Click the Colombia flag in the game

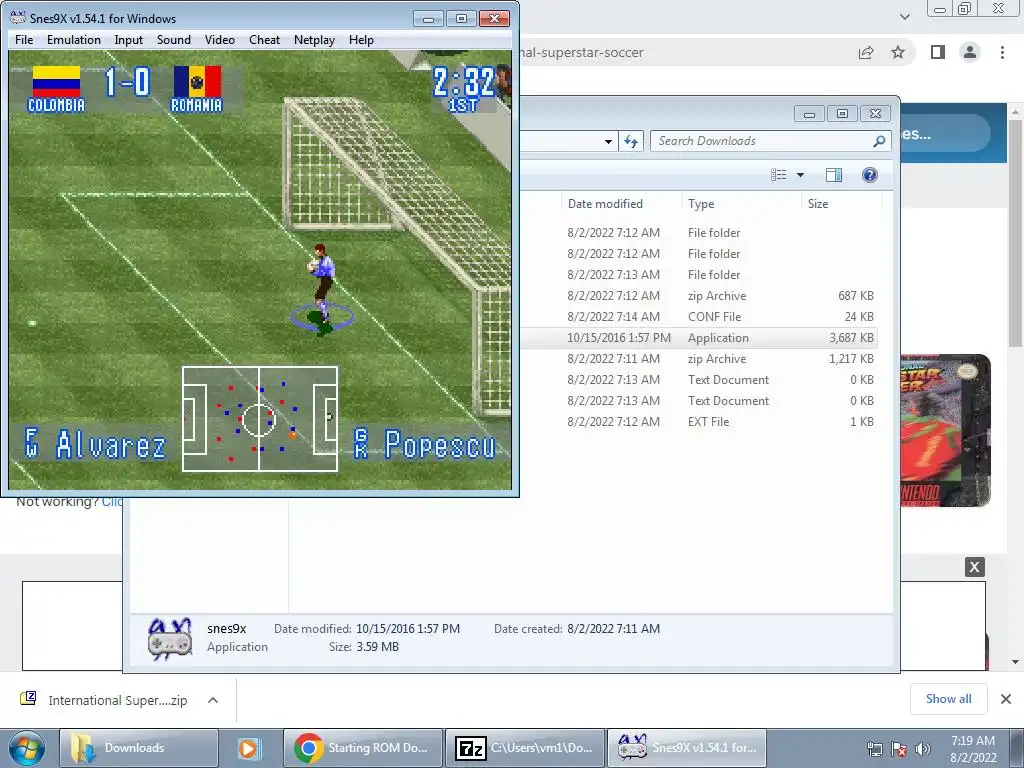coord(56,82)
